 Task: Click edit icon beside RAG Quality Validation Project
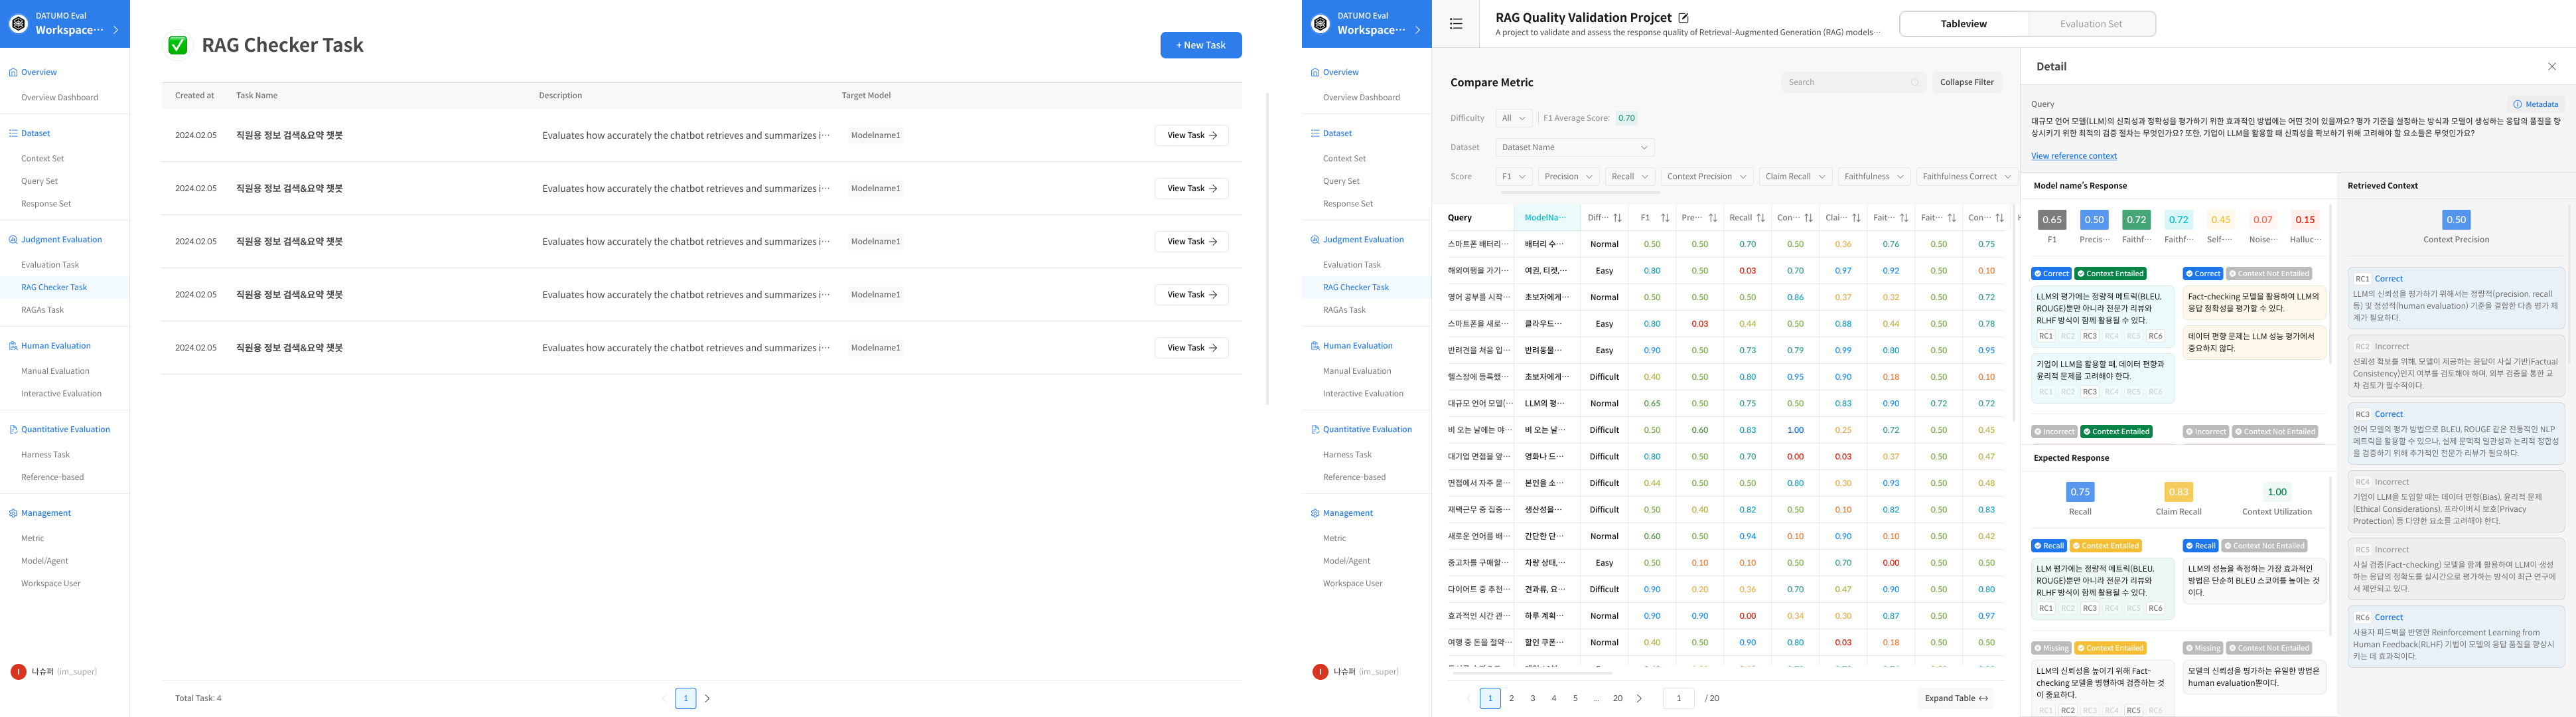[x=1683, y=18]
